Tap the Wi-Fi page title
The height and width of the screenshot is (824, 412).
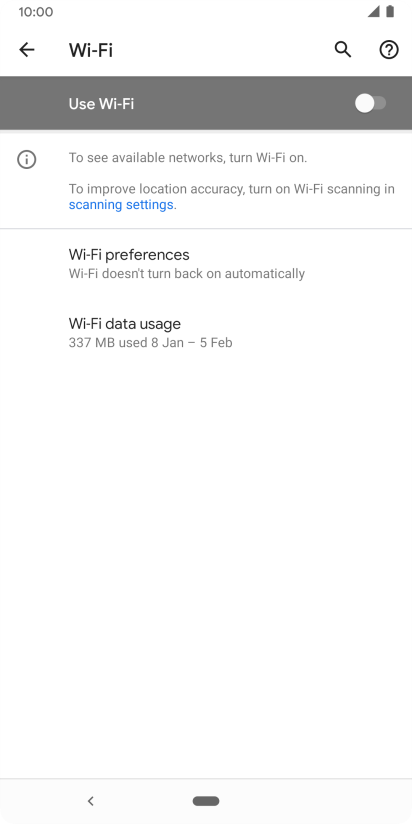(x=91, y=50)
